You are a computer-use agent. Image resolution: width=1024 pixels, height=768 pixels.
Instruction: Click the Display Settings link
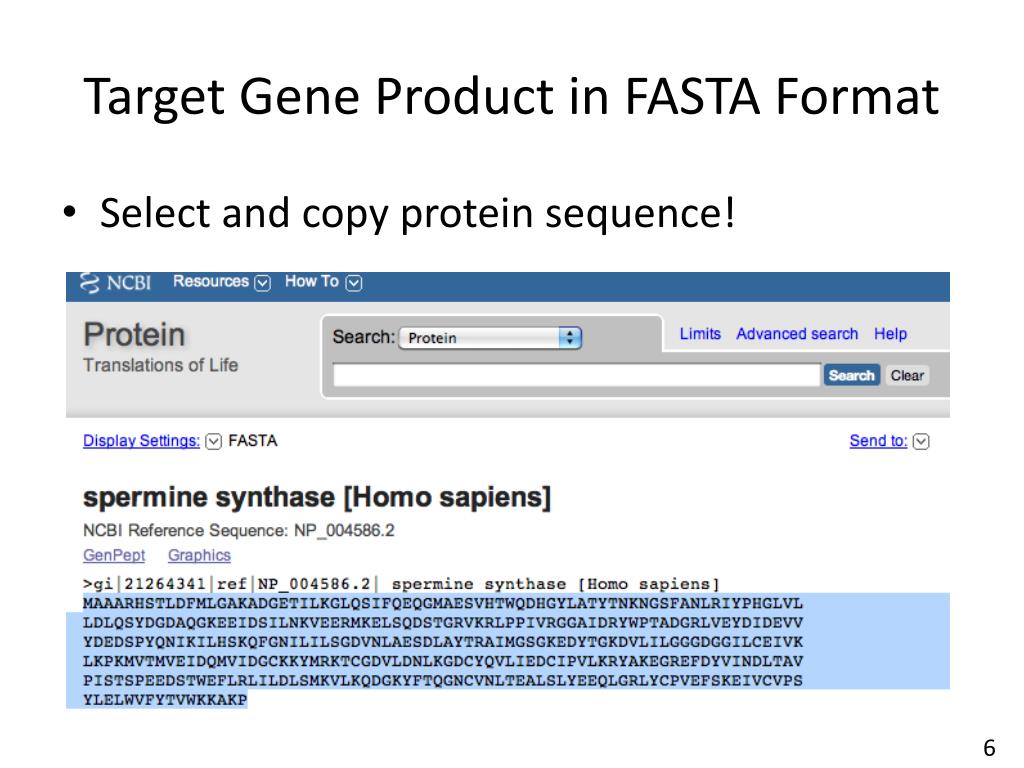[141, 441]
